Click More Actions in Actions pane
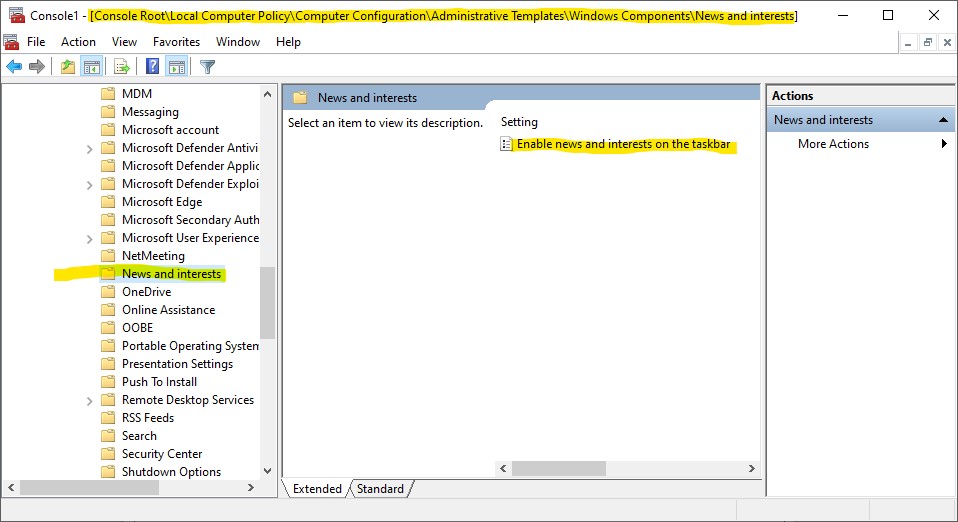 (833, 144)
